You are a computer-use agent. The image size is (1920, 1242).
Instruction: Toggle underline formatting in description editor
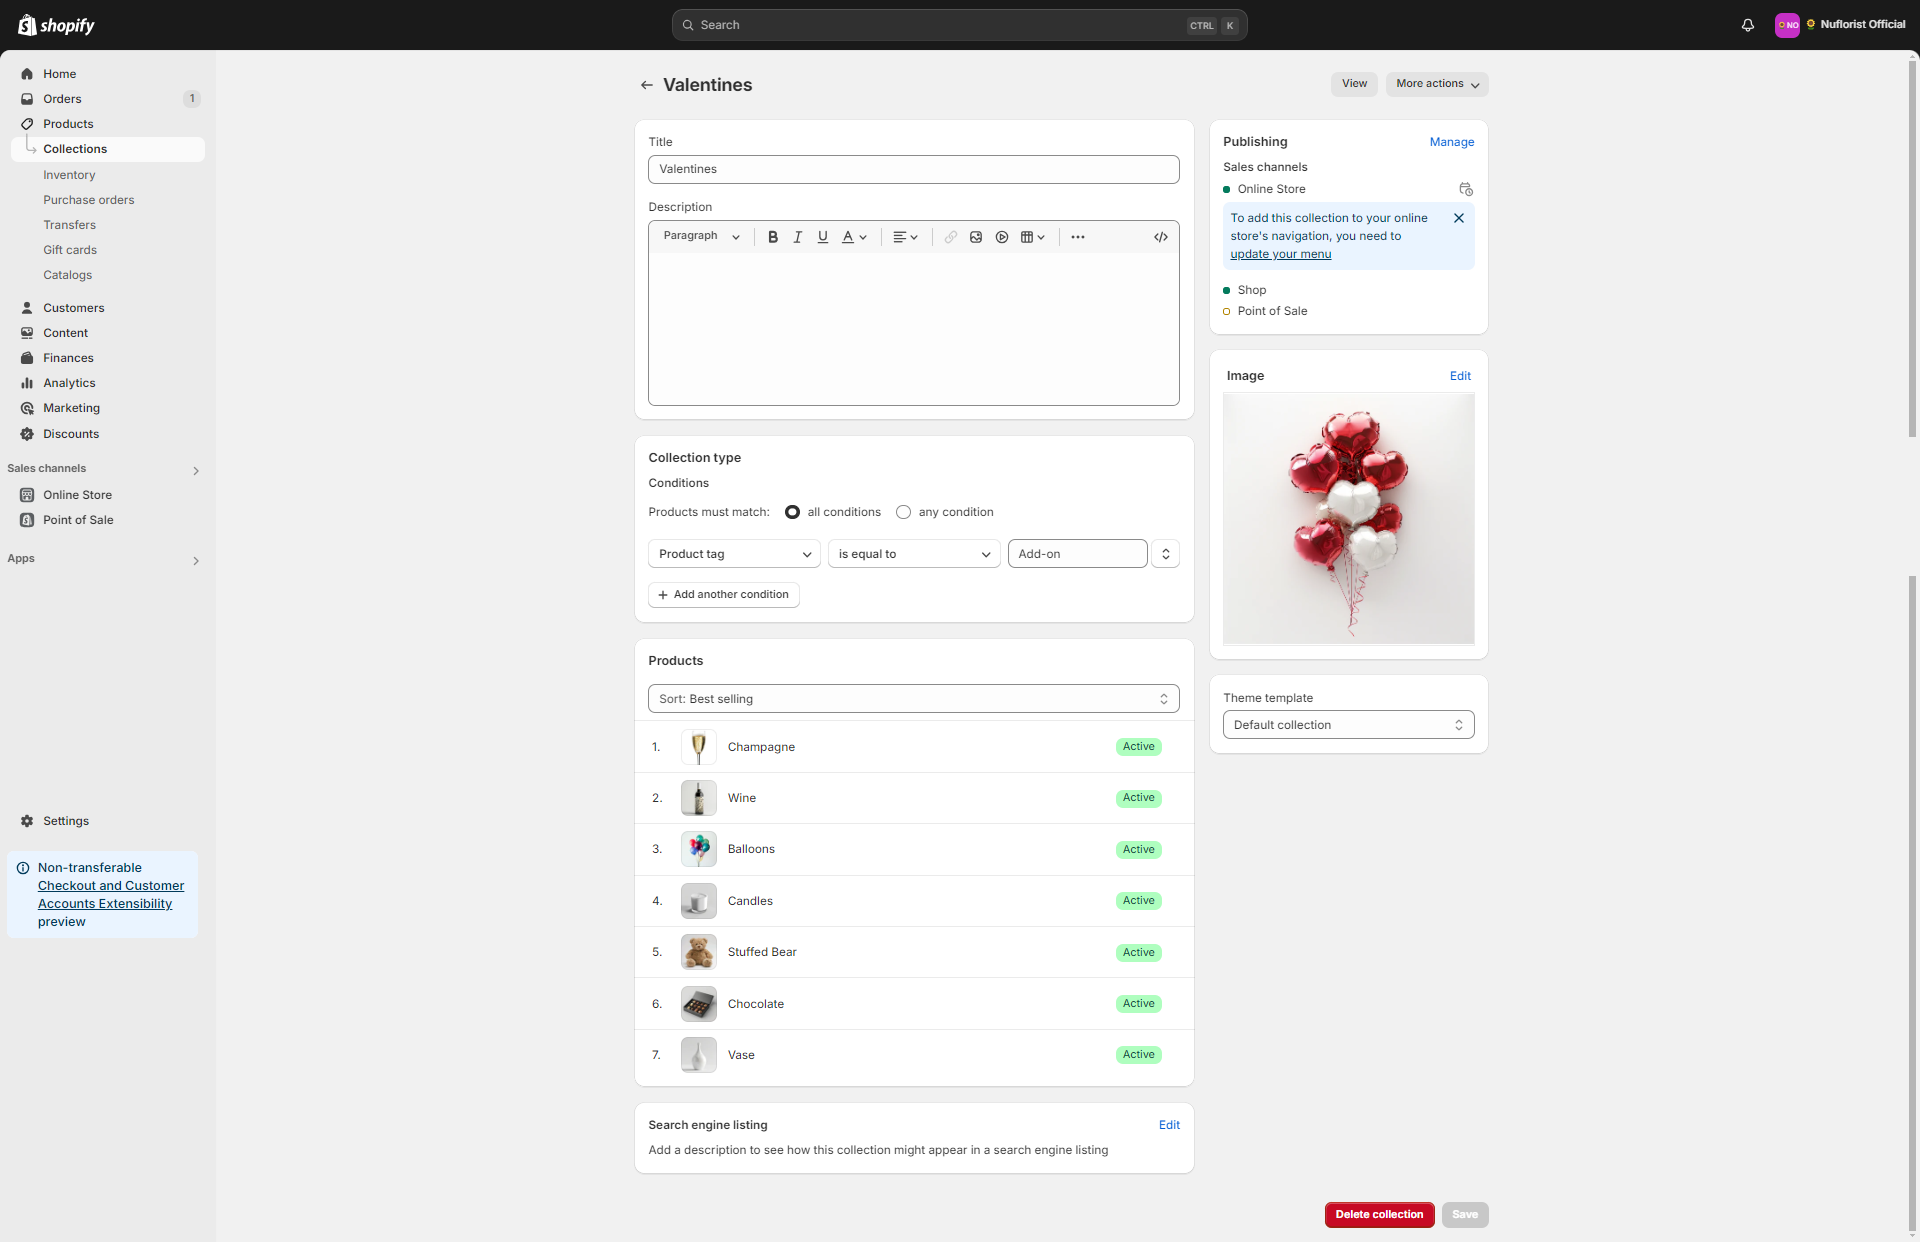tap(822, 237)
